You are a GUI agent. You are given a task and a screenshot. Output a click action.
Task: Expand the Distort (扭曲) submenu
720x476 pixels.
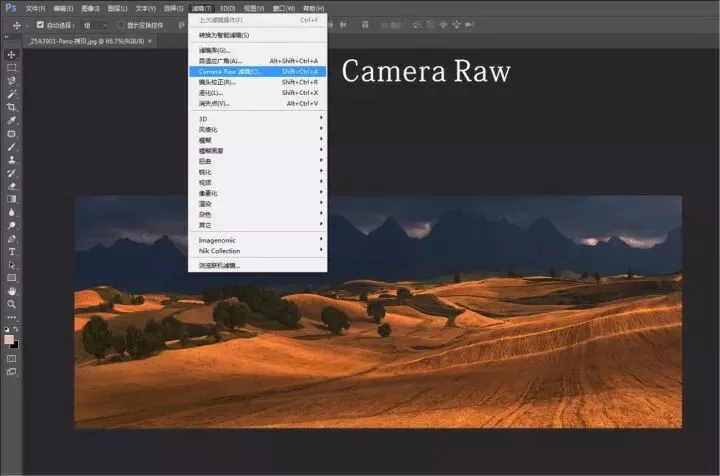(x=258, y=161)
